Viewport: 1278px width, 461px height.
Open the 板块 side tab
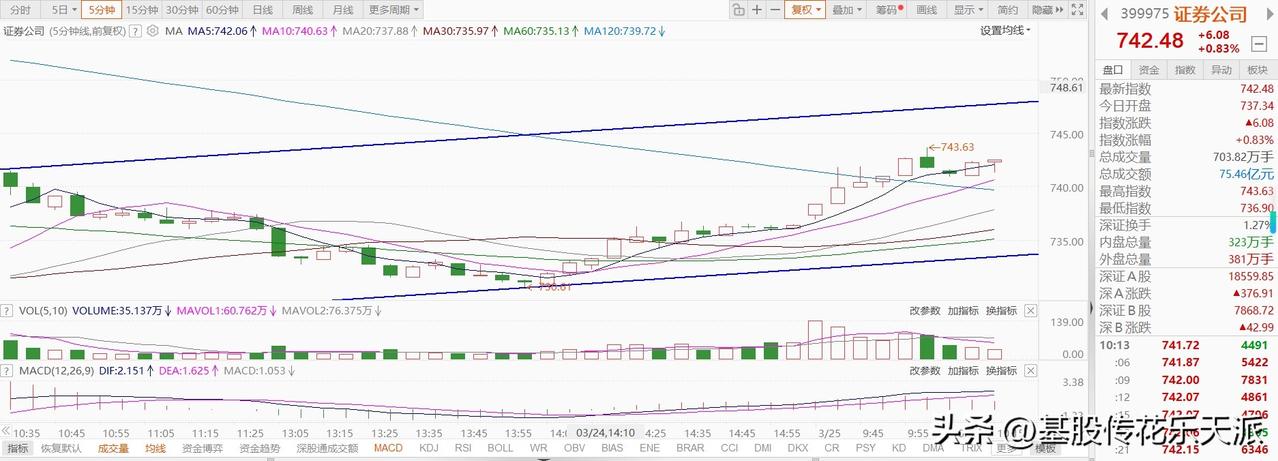[x=1257, y=70]
